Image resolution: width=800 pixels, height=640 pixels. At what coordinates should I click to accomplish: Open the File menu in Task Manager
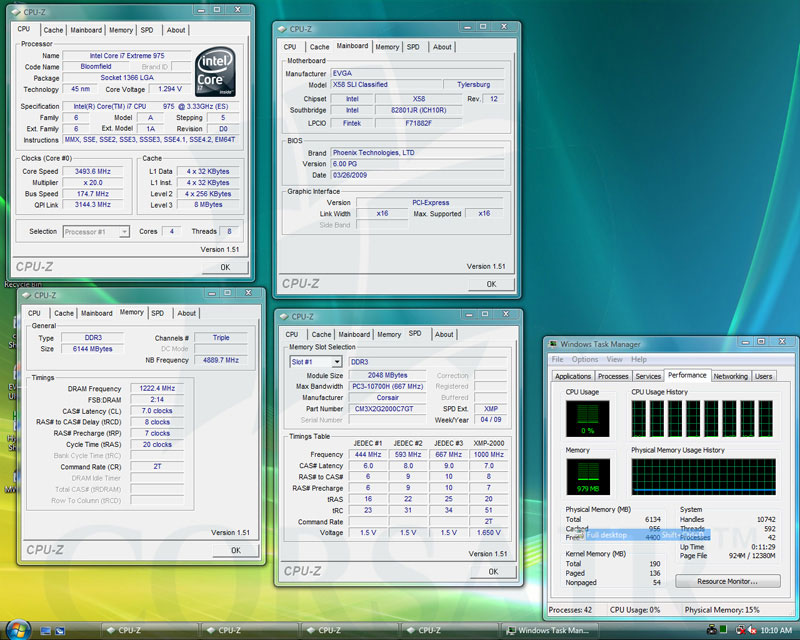tap(557, 359)
